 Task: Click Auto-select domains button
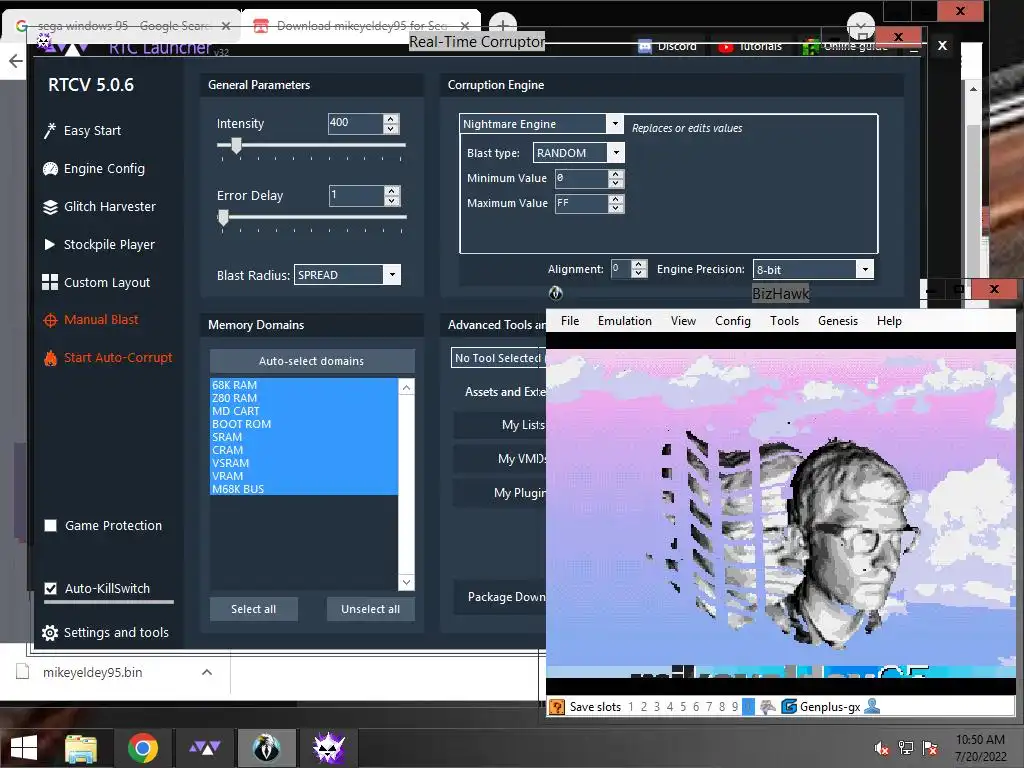(312, 361)
